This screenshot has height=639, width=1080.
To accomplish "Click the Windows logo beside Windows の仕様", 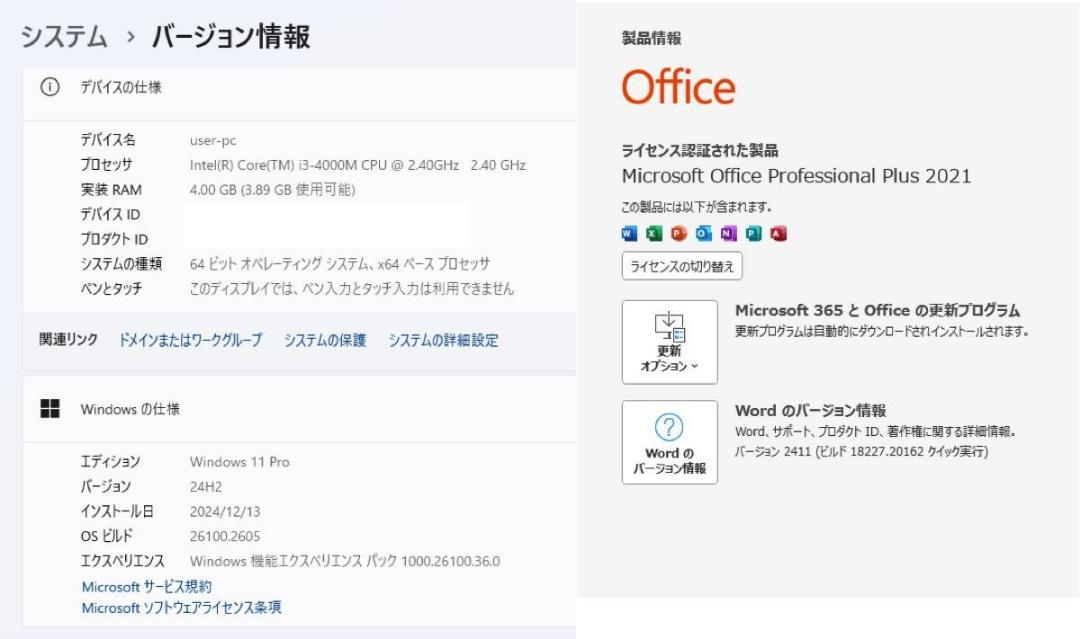I will click(x=50, y=408).
